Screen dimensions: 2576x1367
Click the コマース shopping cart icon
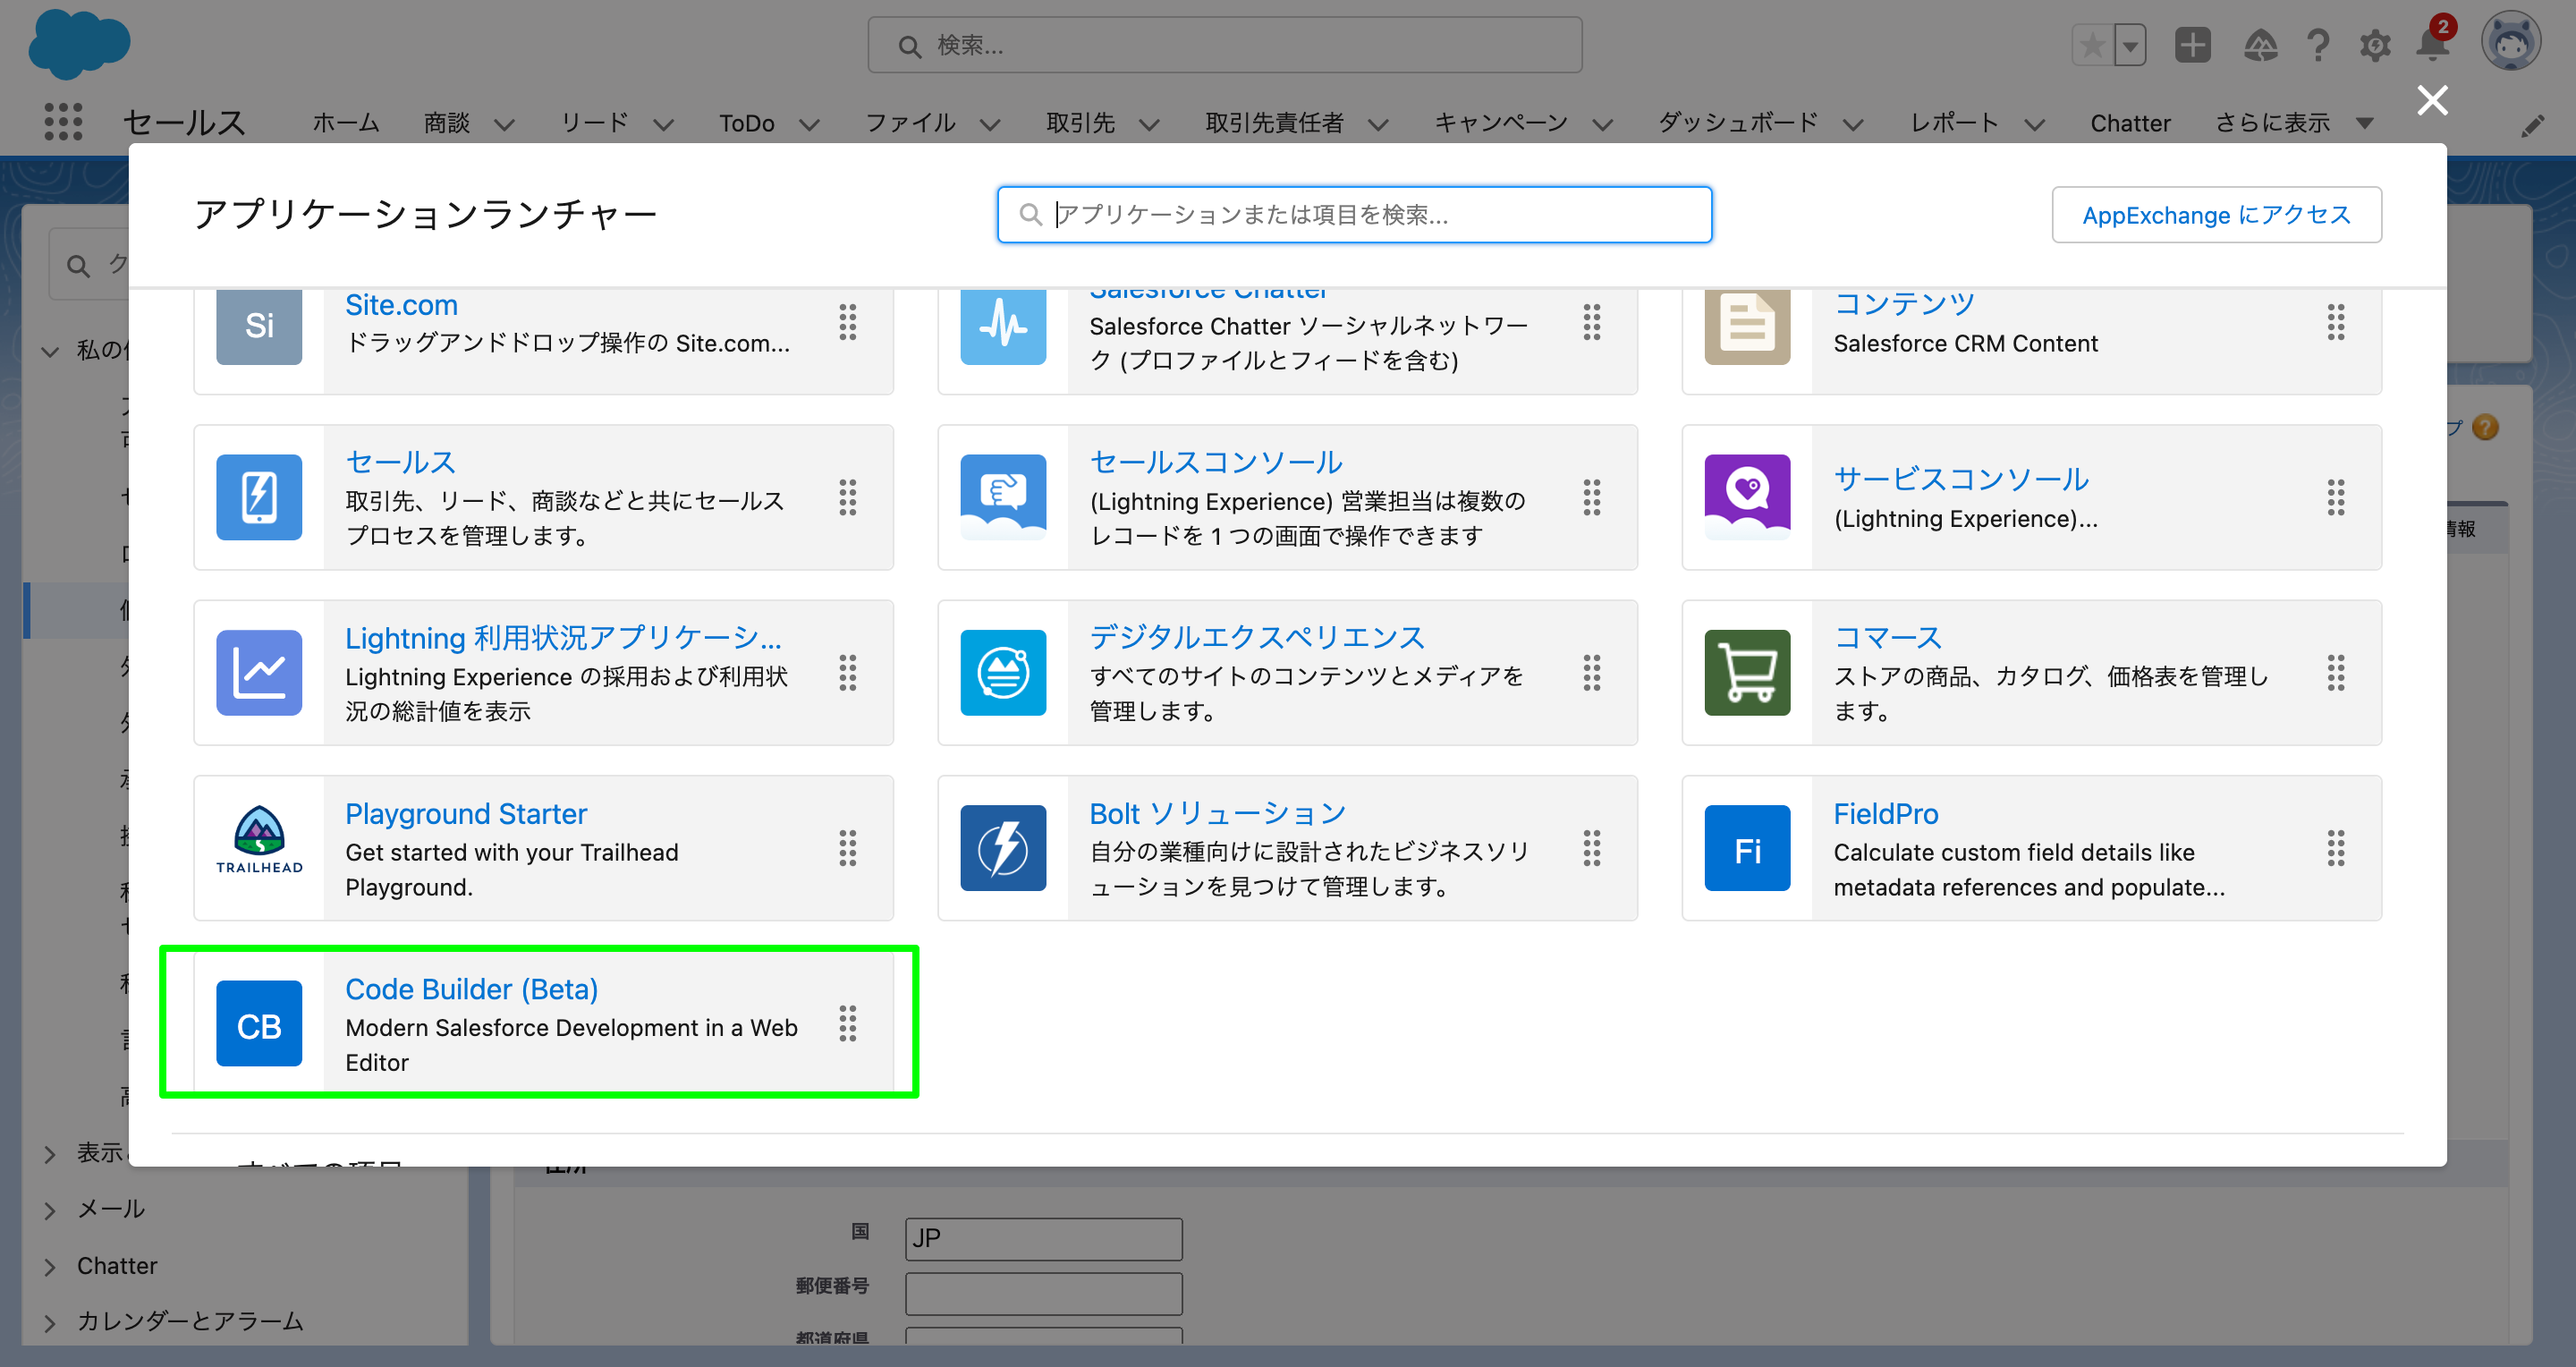1747,672
